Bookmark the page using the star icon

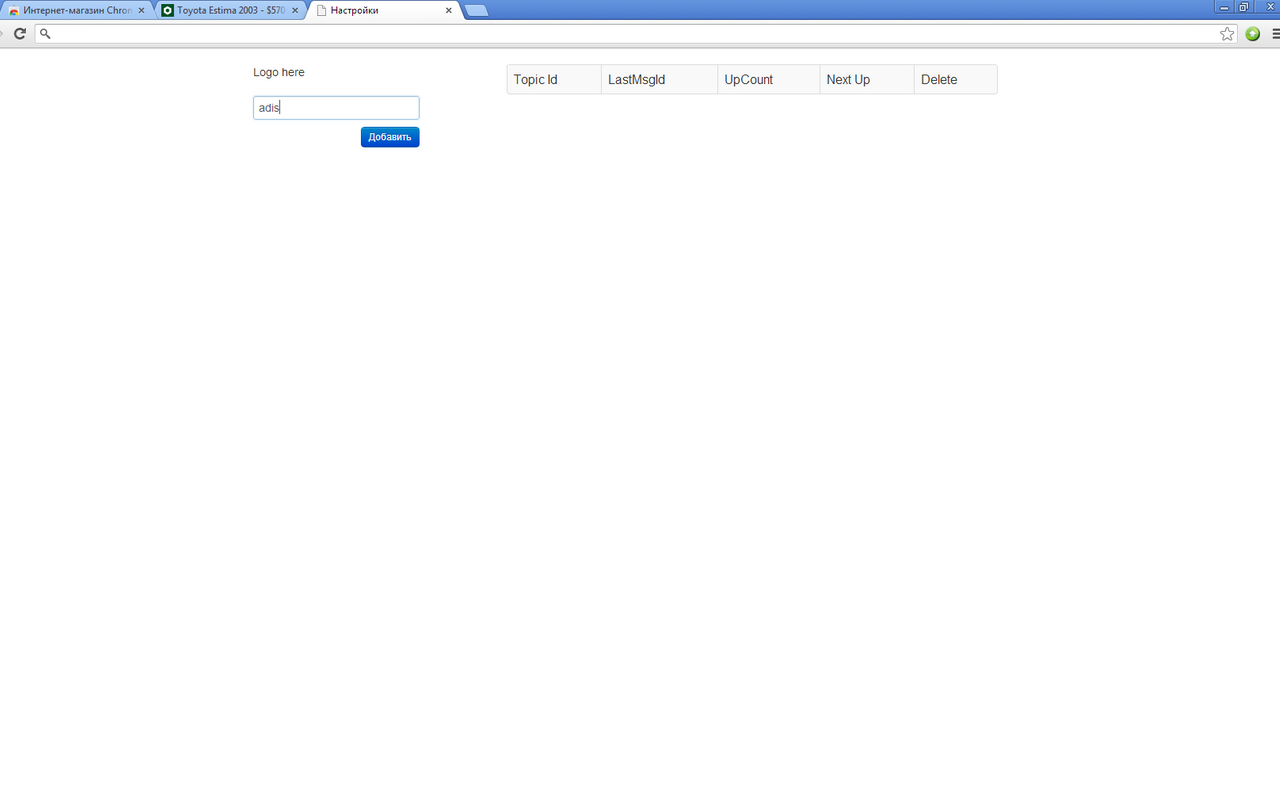(1227, 33)
